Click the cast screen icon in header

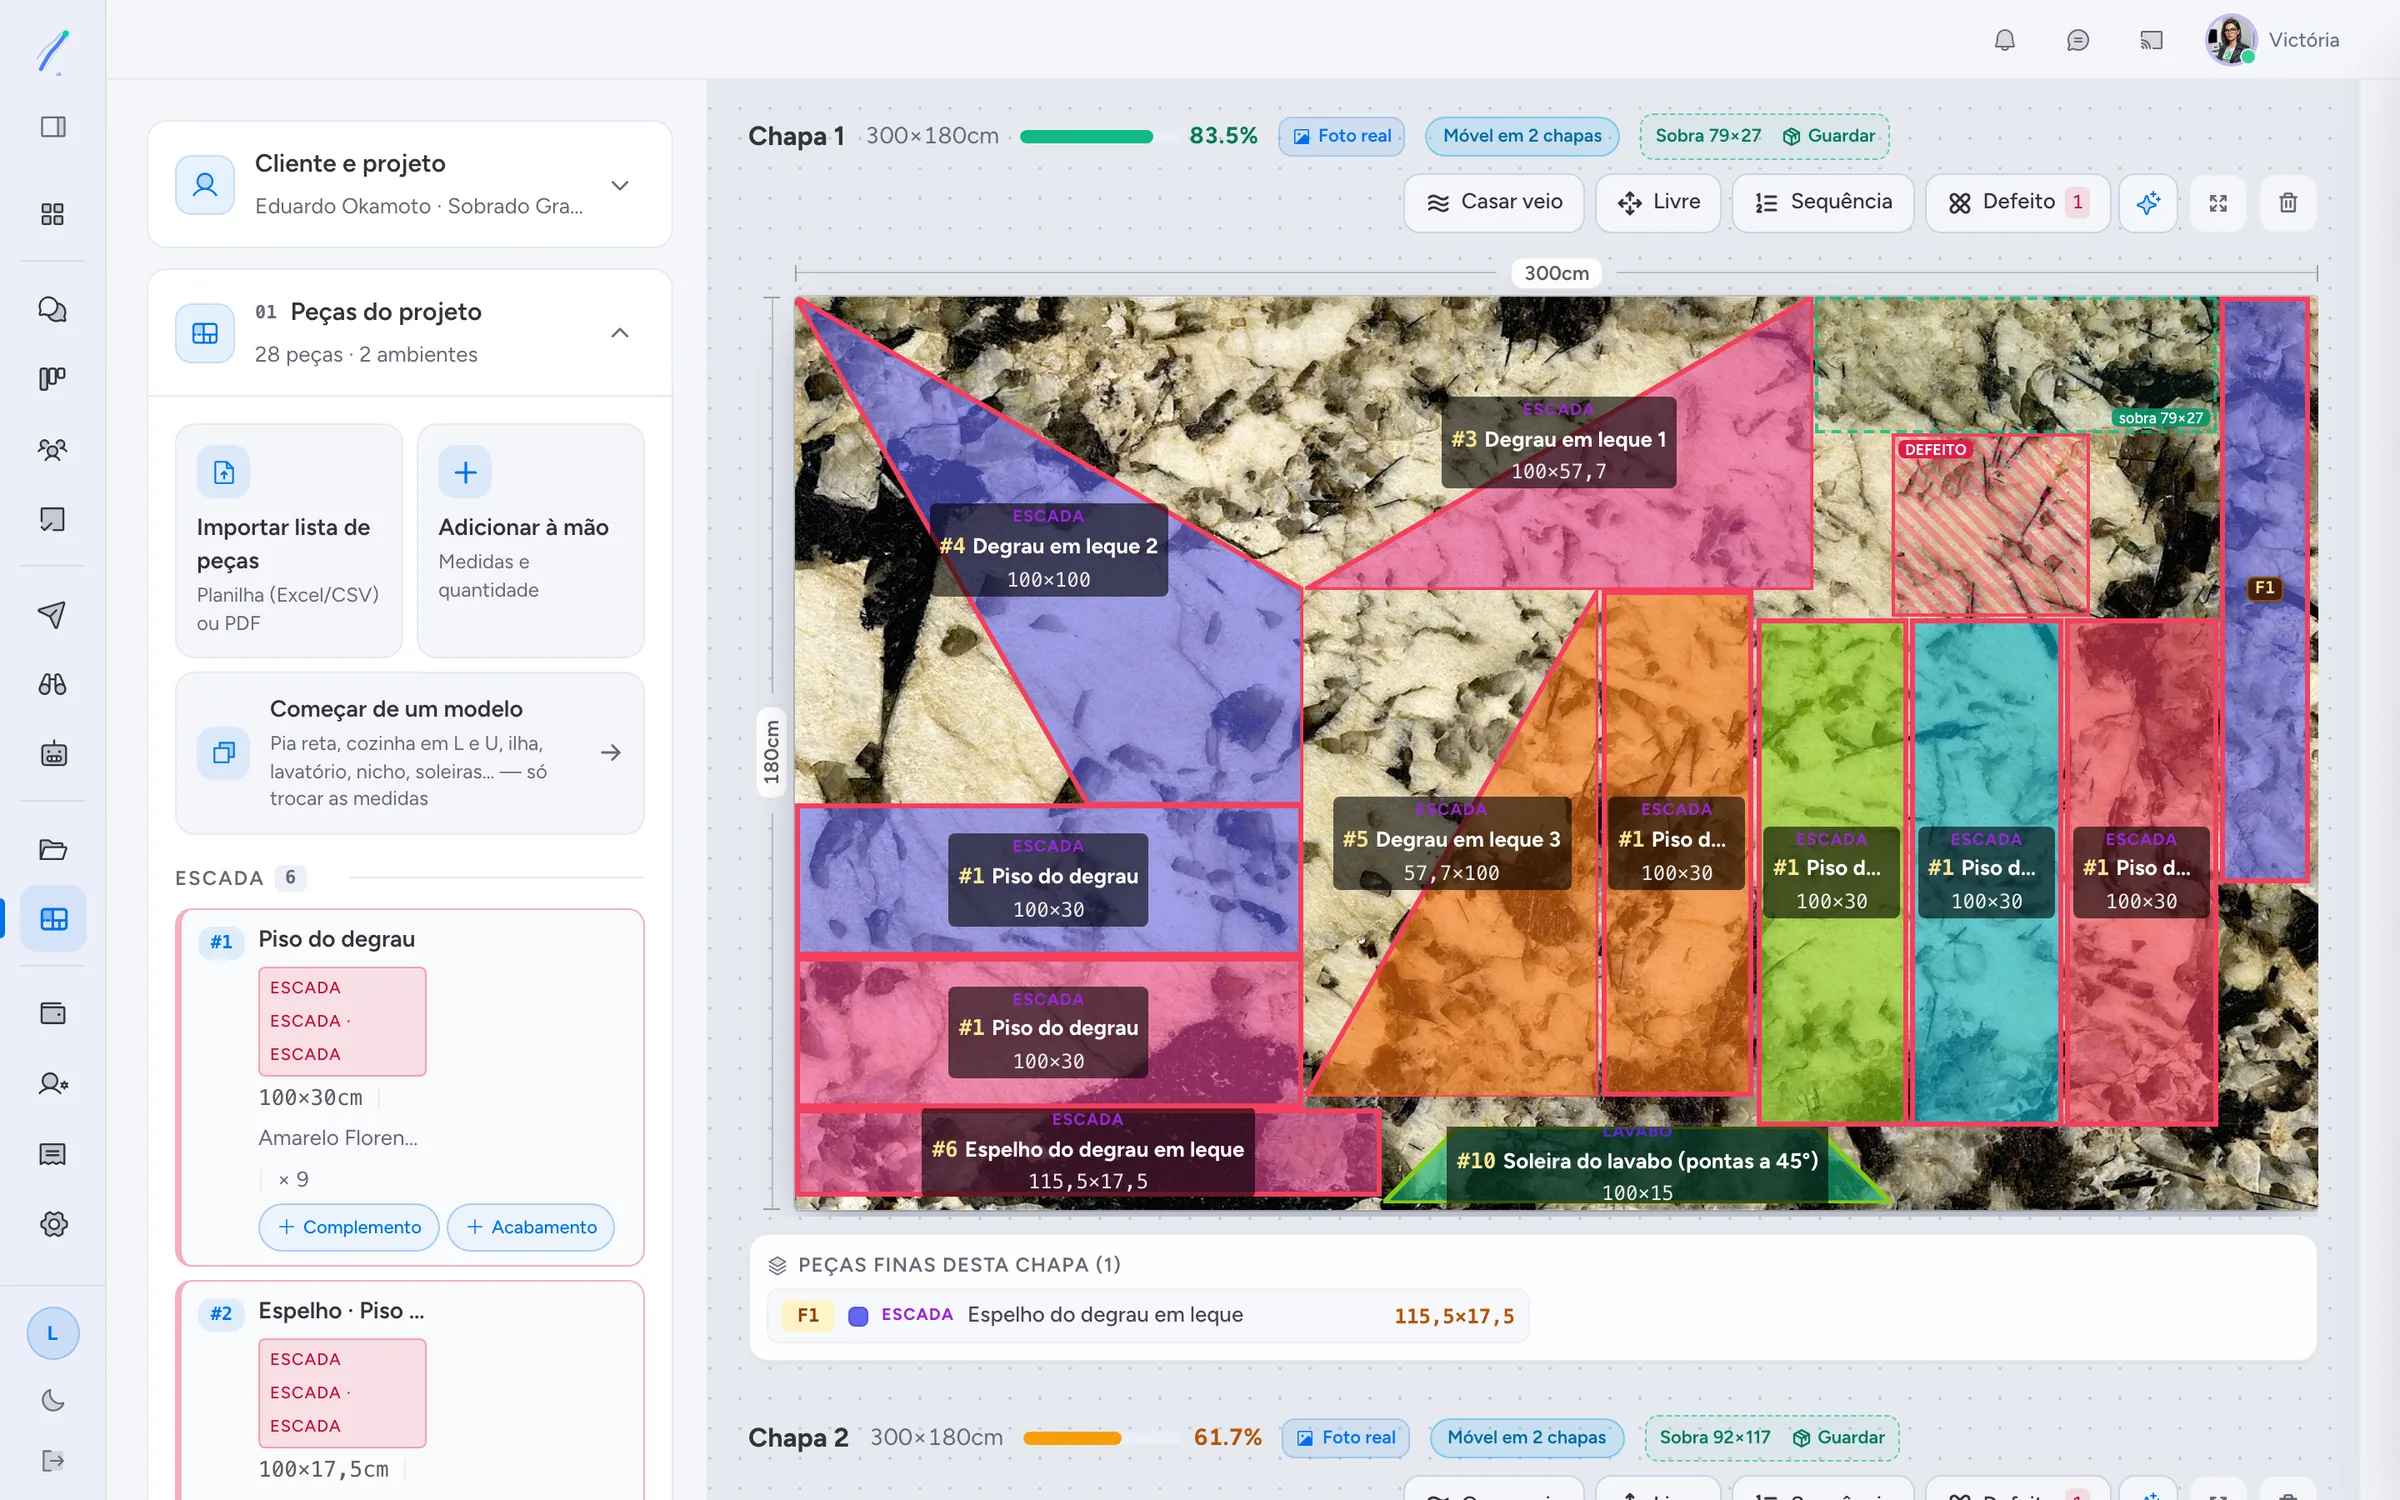2151,40
